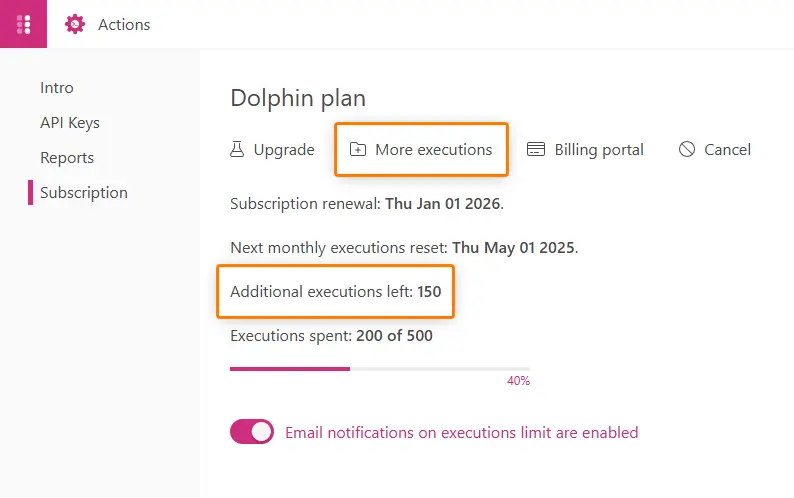The width and height of the screenshot is (794, 498).
Task: Click the Billing portal card icon
Action: 536,149
